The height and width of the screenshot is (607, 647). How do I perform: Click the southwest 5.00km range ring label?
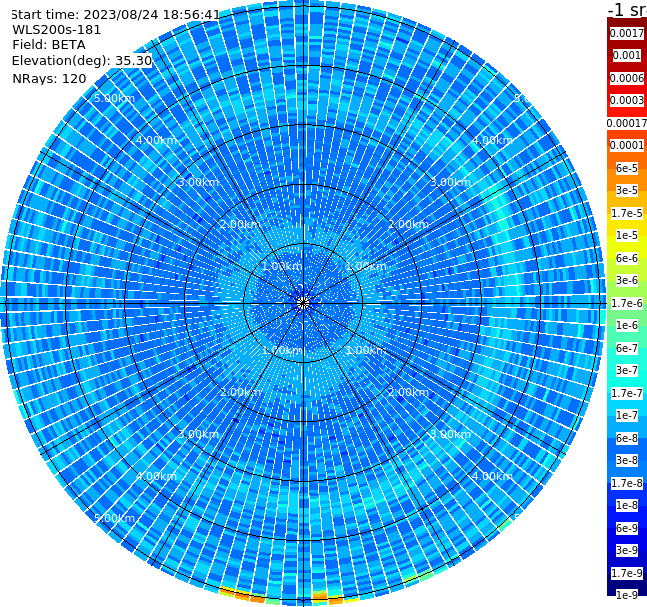coord(114,518)
